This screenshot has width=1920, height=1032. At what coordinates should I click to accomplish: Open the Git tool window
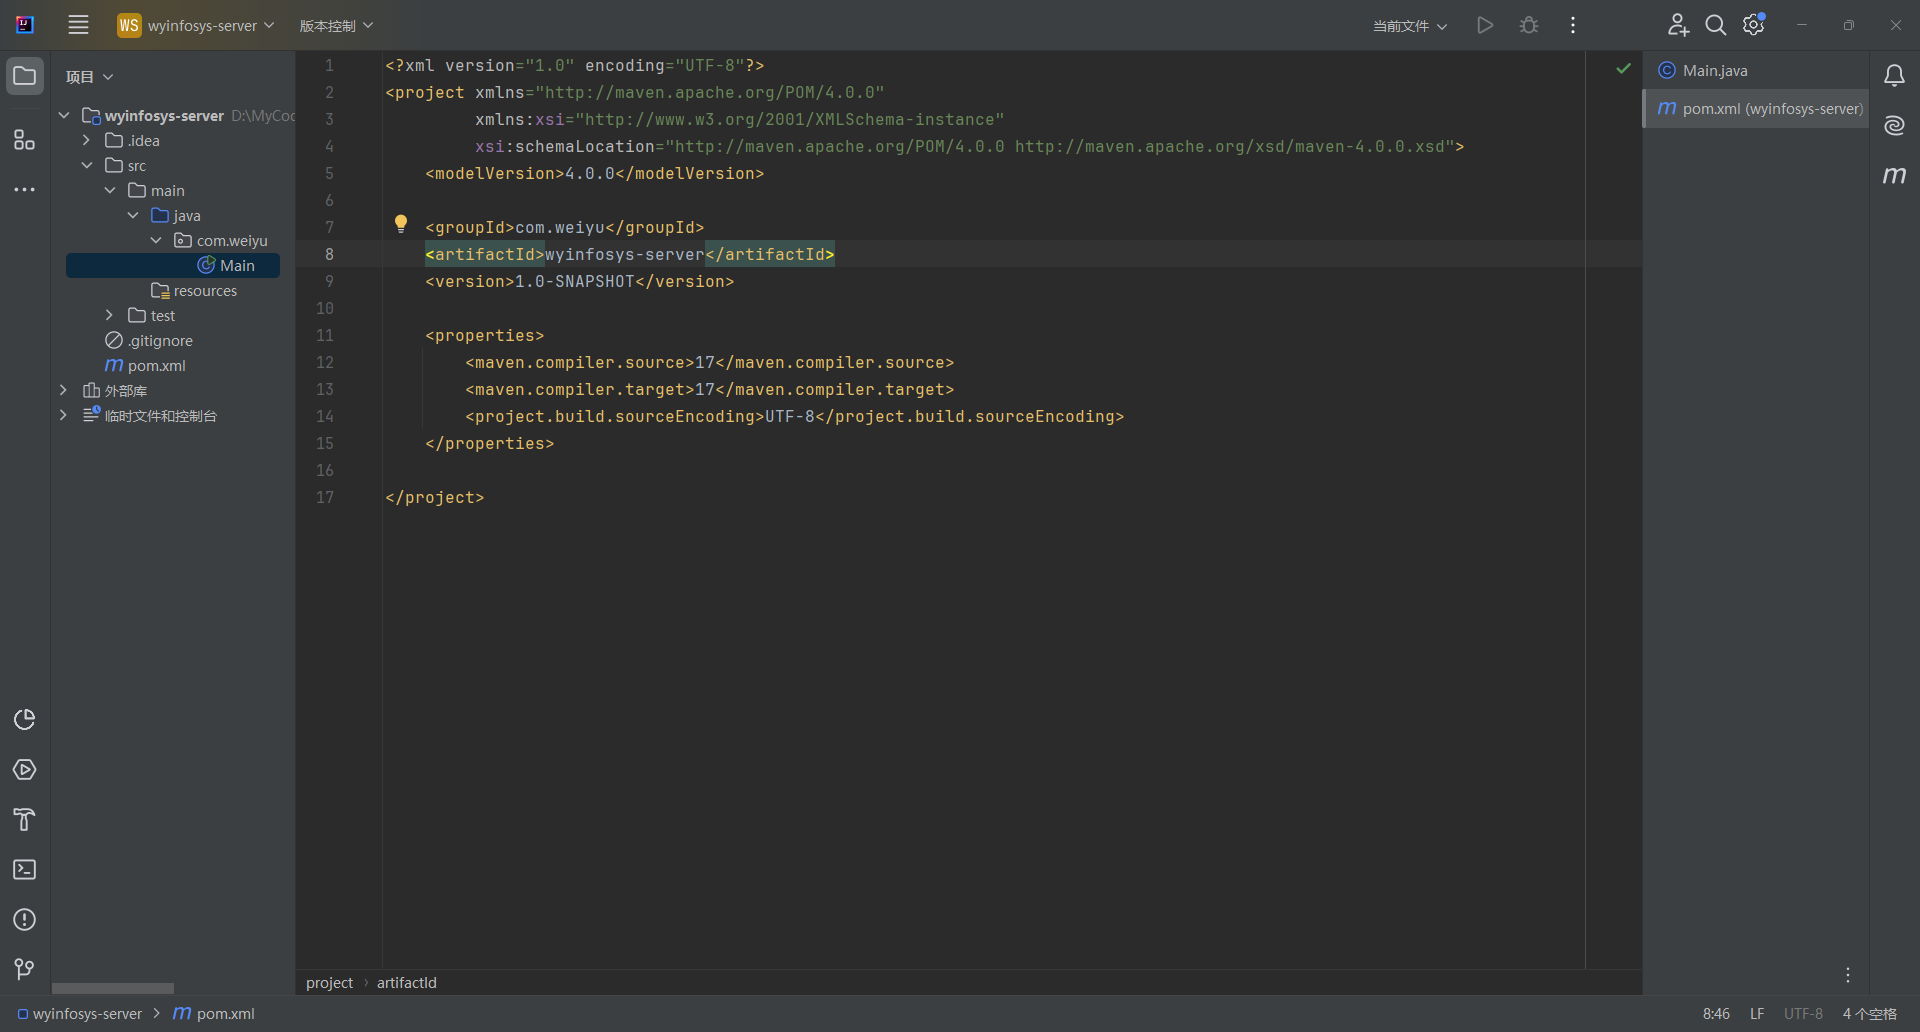pos(24,968)
